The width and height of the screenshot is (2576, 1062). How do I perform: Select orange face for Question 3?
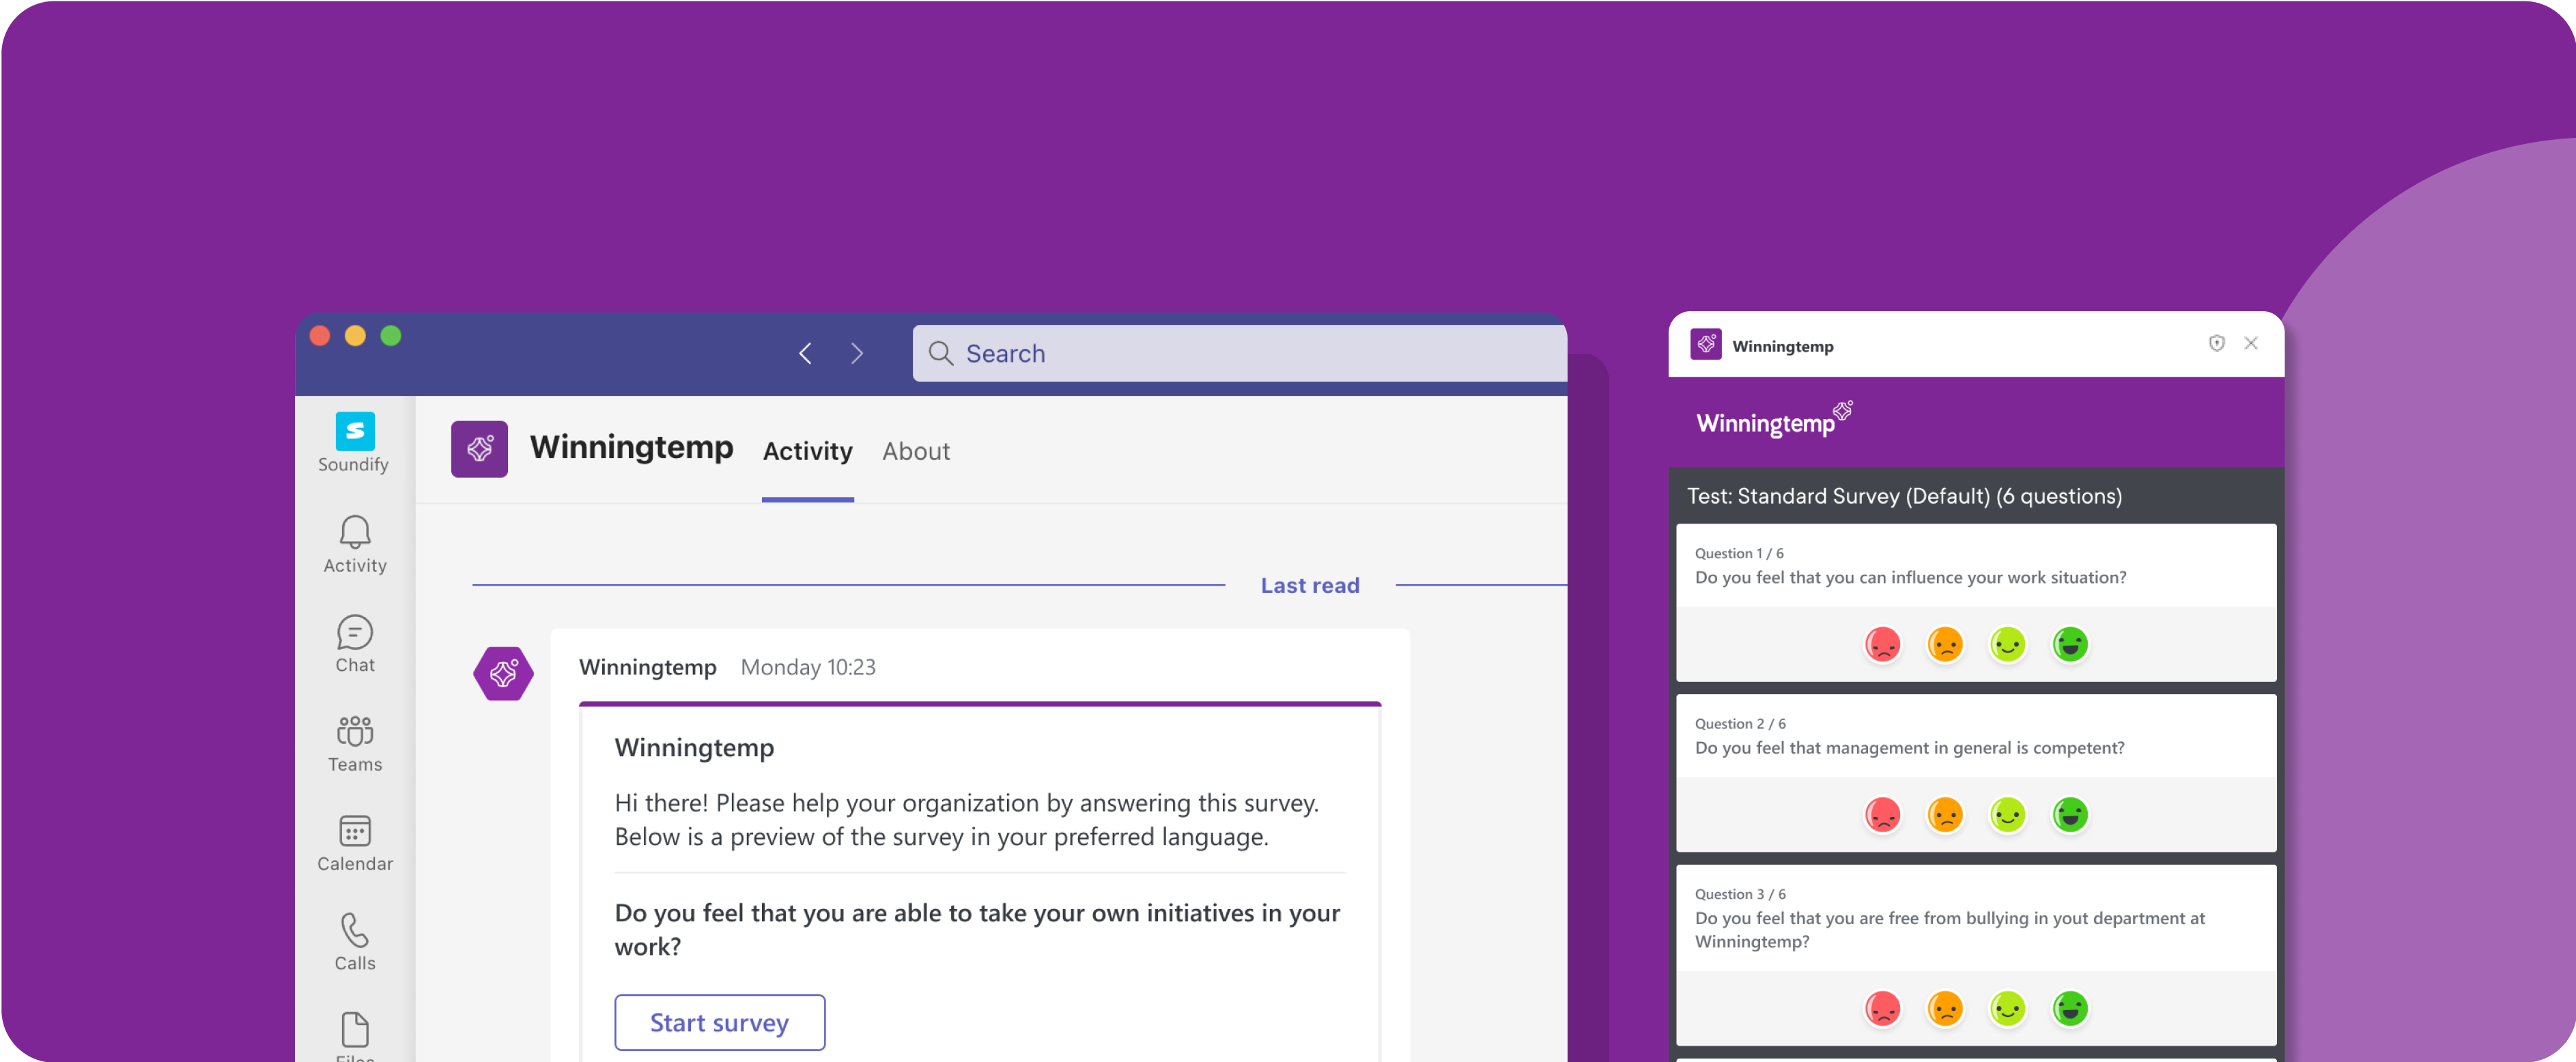[x=1945, y=1008]
